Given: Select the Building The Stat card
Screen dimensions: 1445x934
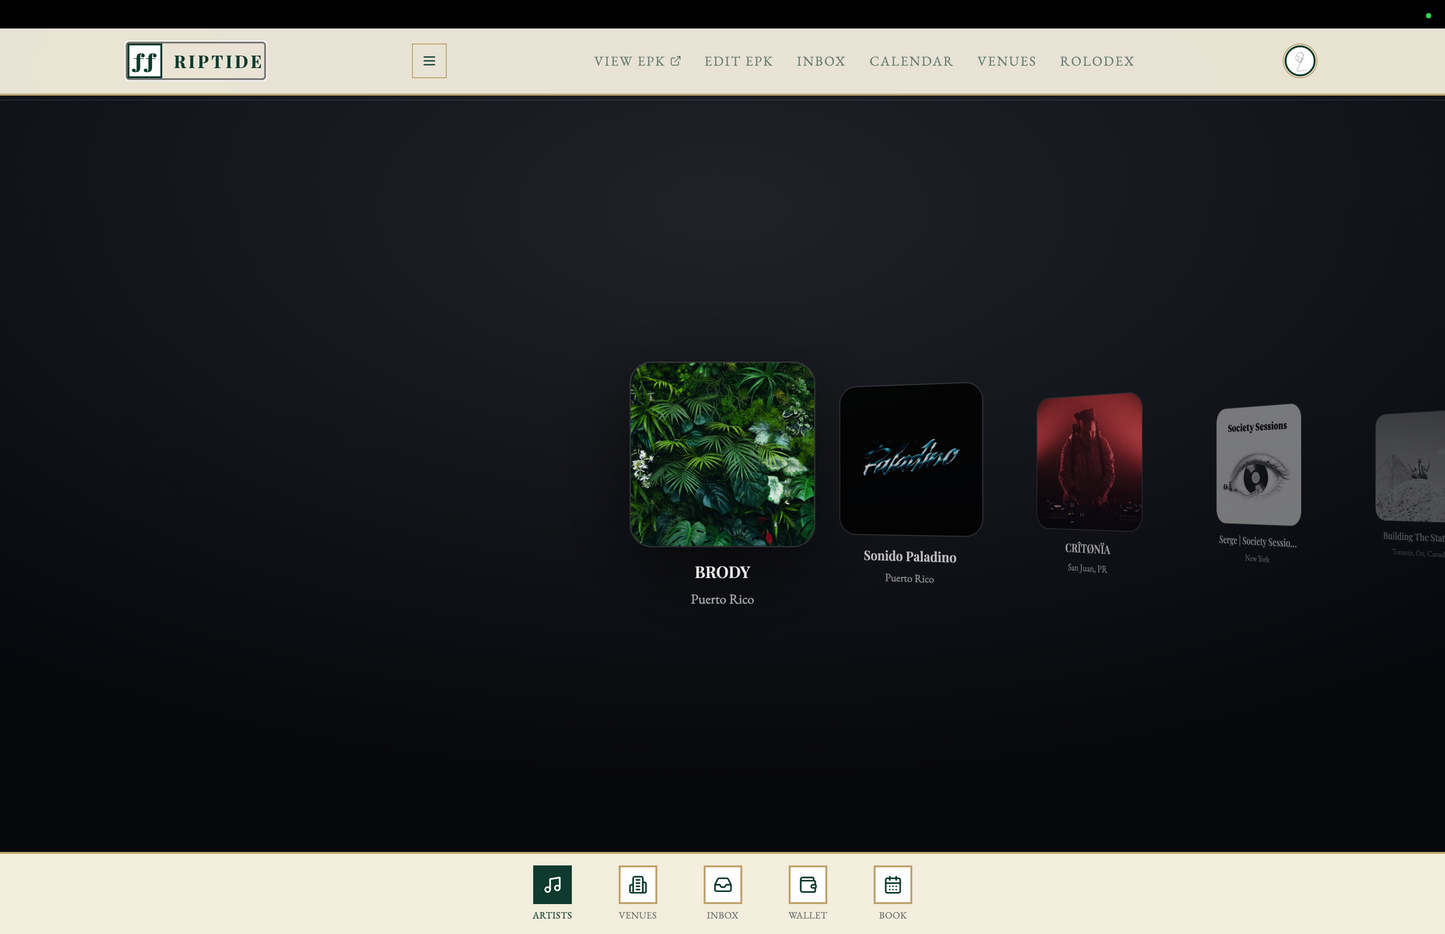Looking at the screenshot, I should [1411, 466].
